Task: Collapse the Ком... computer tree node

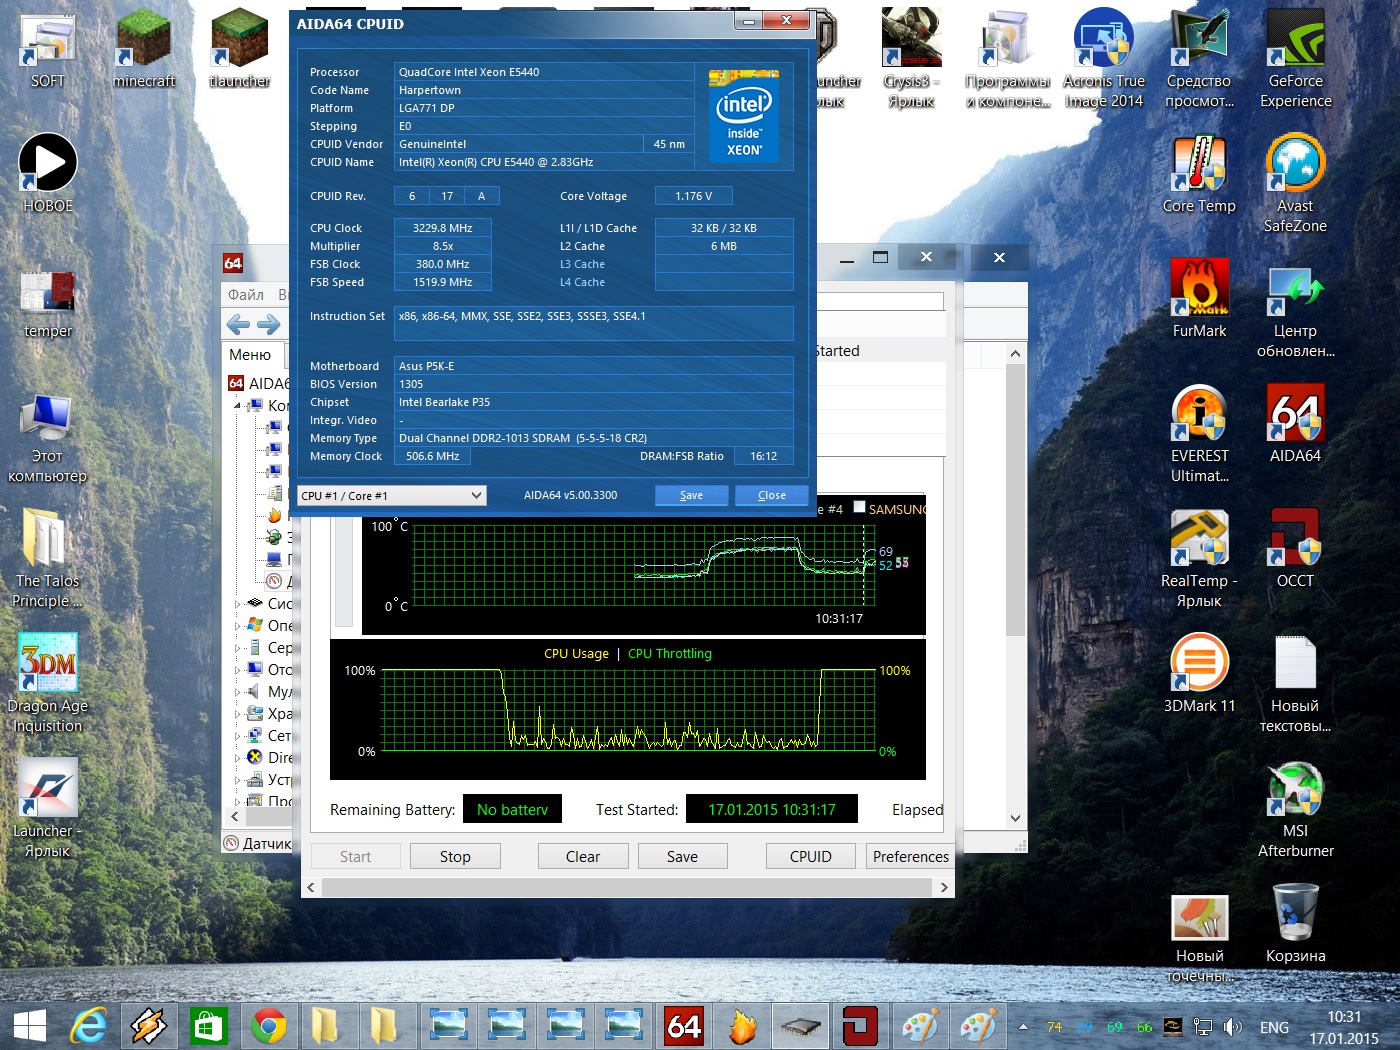Action: (x=238, y=406)
